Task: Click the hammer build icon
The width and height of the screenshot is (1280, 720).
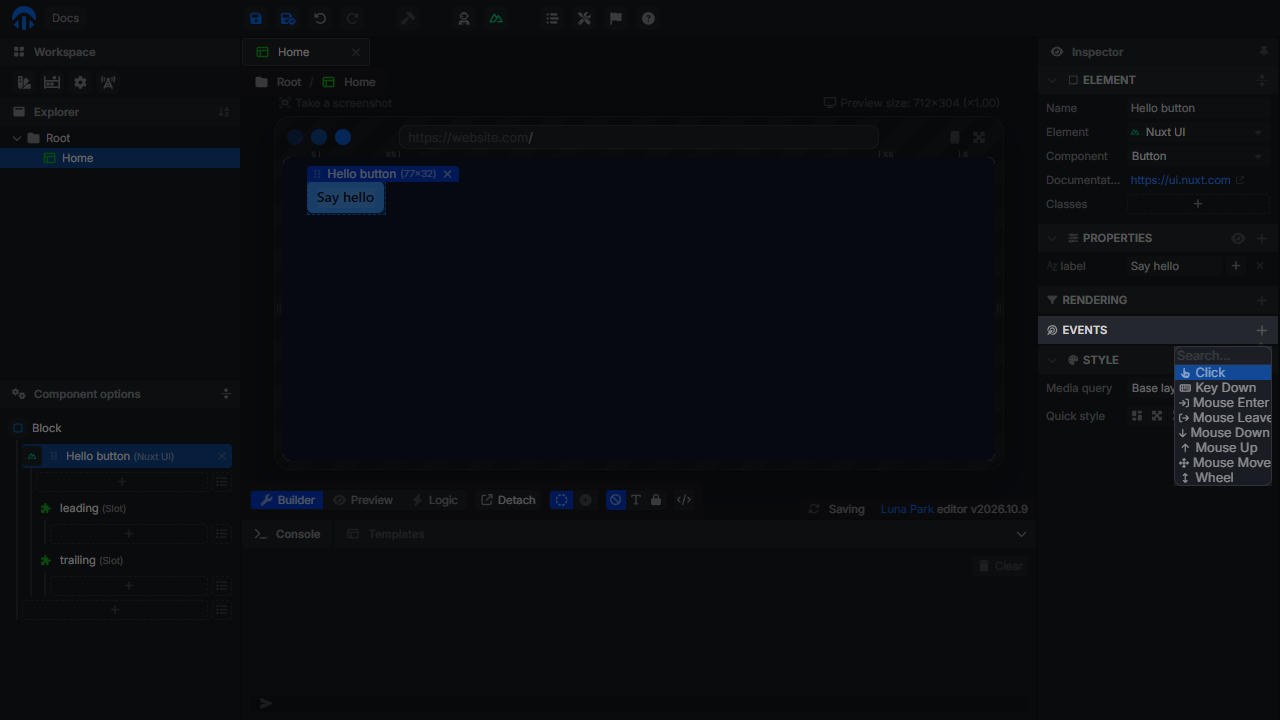Action: pyautogui.click(x=408, y=18)
